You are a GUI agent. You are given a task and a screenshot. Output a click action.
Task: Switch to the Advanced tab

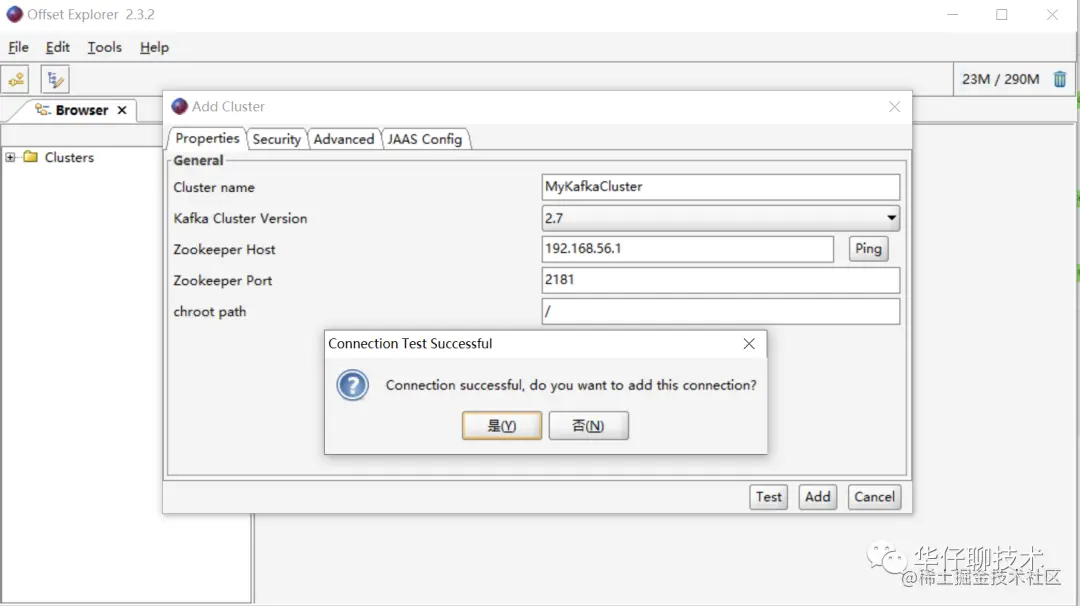pyautogui.click(x=344, y=139)
